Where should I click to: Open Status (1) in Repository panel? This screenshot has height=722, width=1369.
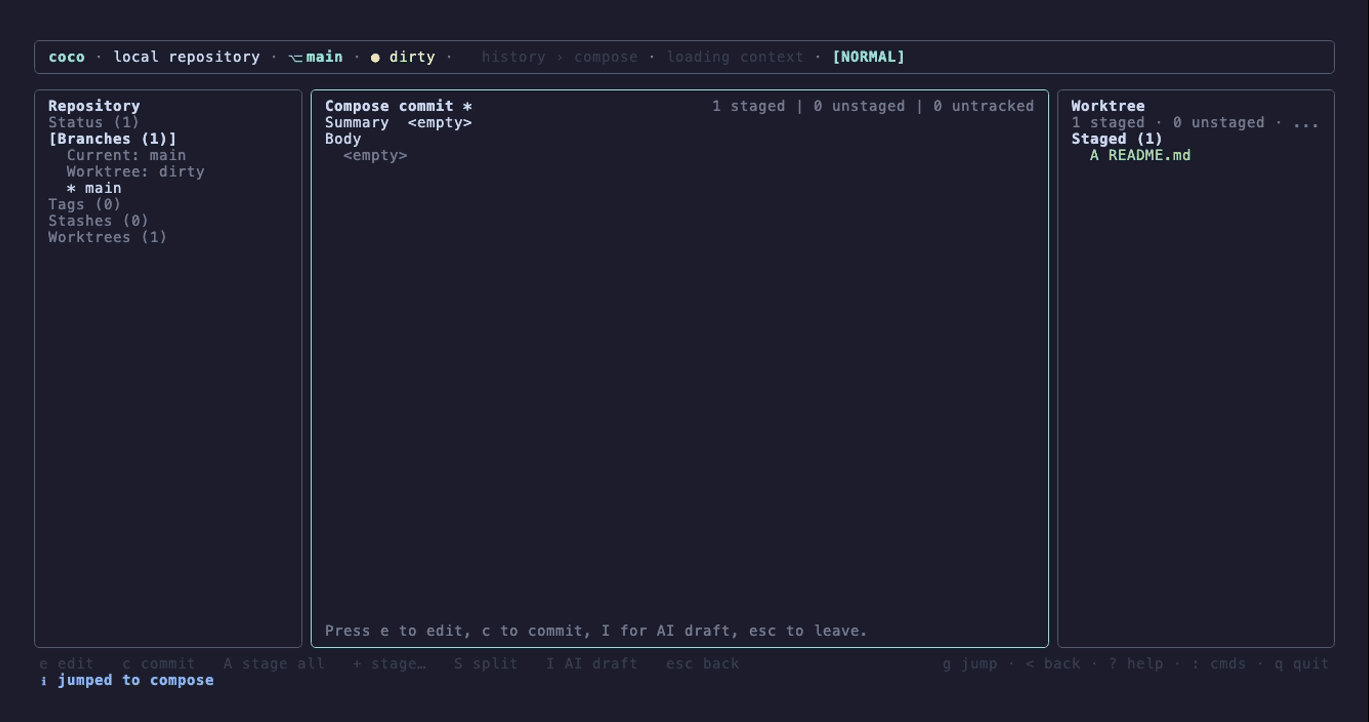click(x=94, y=122)
